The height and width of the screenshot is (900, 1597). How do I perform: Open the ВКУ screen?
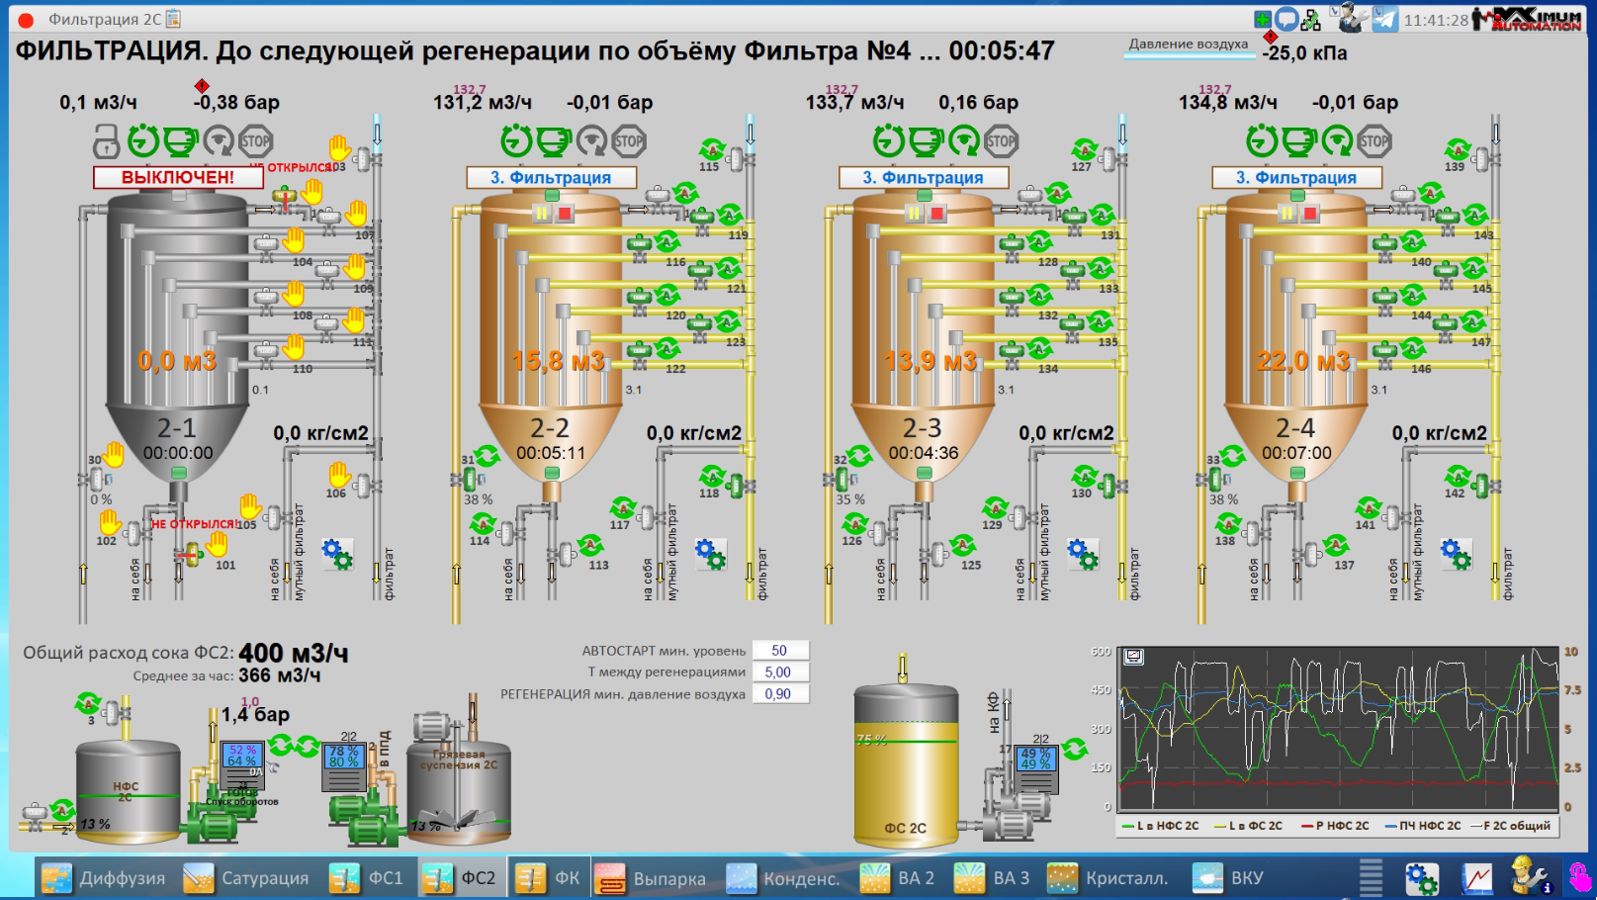click(x=1229, y=878)
